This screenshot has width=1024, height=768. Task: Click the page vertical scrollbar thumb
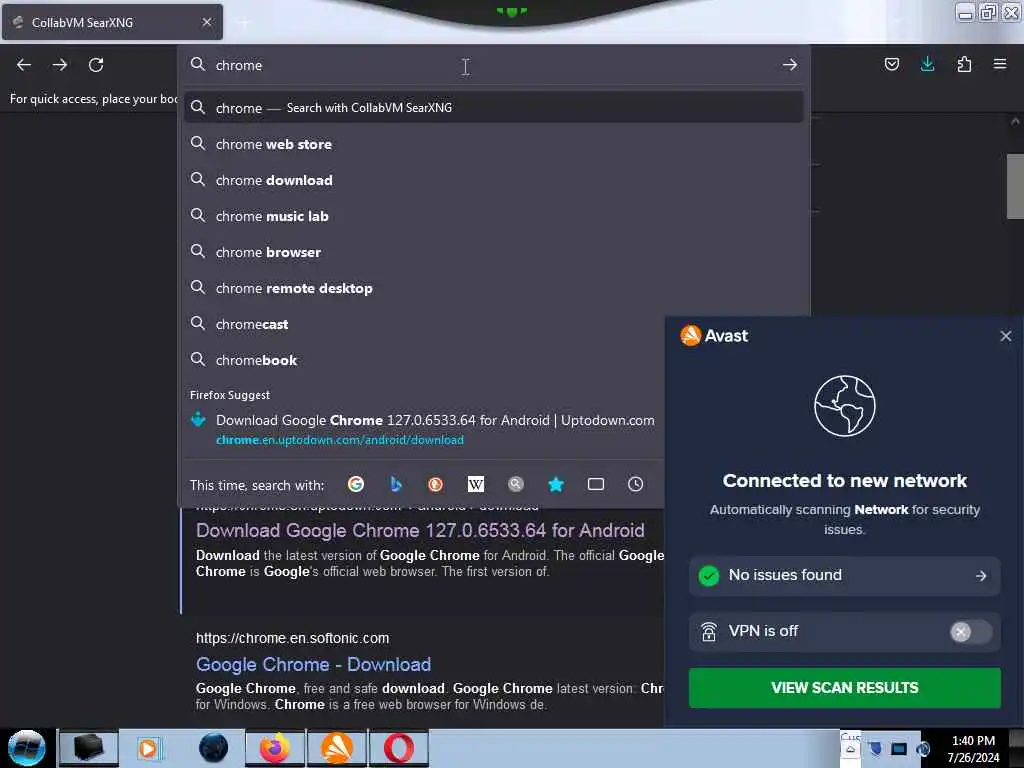(1015, 186)
